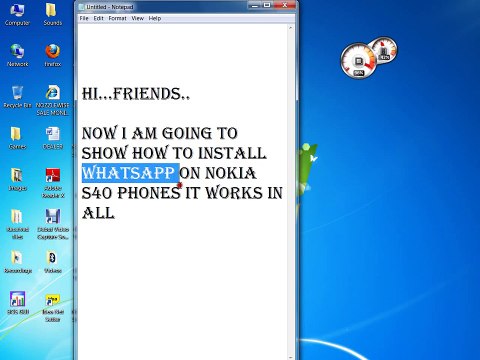Click the word INSTALL in Notepad
This screenshot has width=480, height=360.
[x=232, y=153]
